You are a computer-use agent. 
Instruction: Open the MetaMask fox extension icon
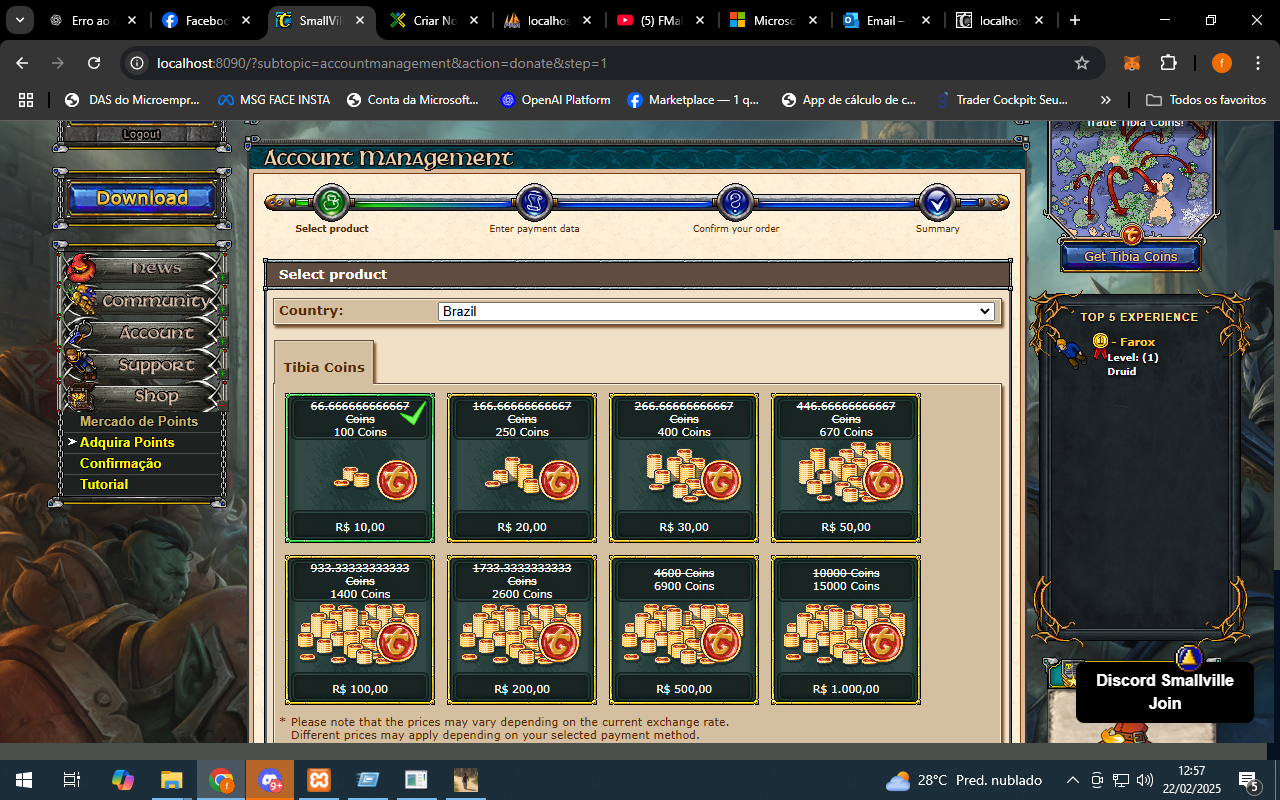point(1132,63)
